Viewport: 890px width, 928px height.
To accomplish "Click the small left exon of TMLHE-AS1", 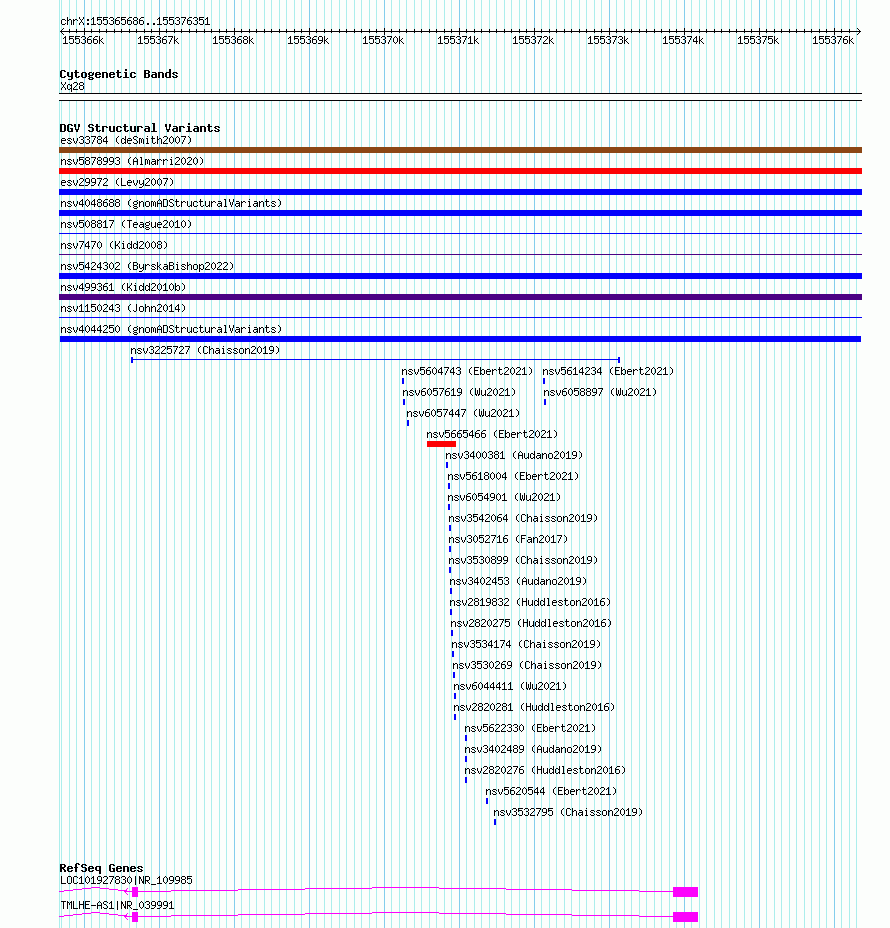I will (135, 917).
